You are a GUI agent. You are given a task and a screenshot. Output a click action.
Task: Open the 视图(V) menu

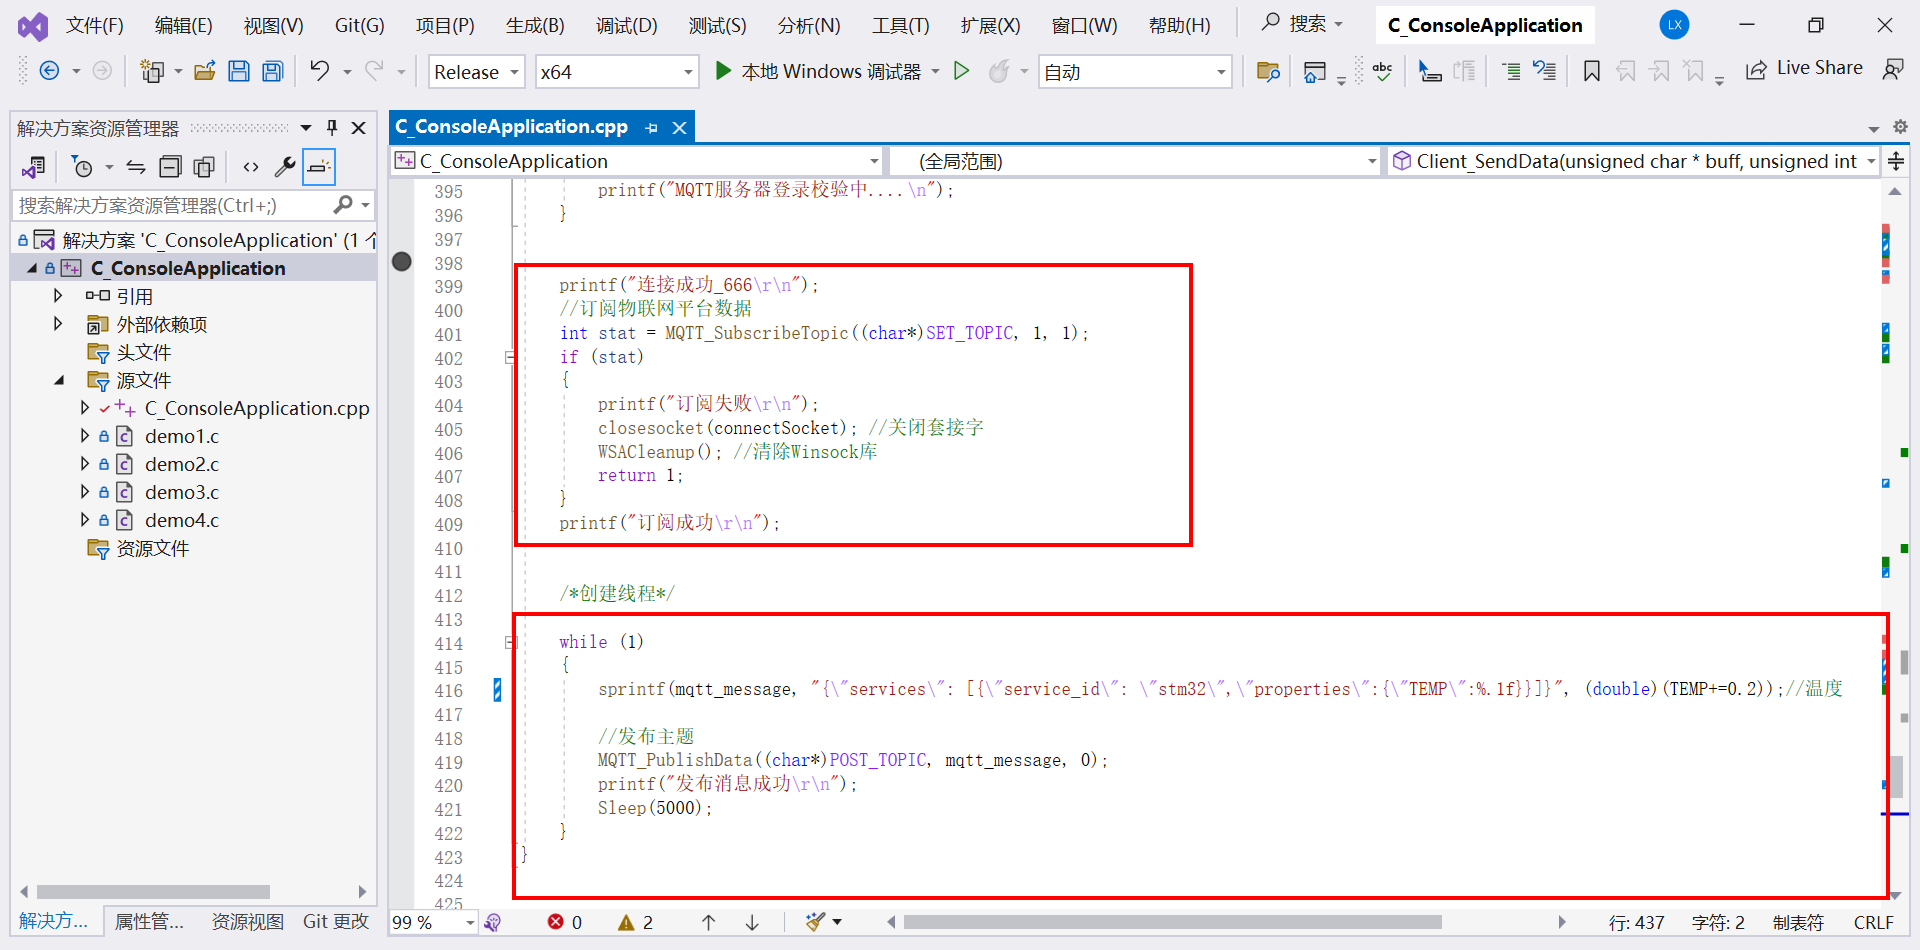[x=273, y=25]
